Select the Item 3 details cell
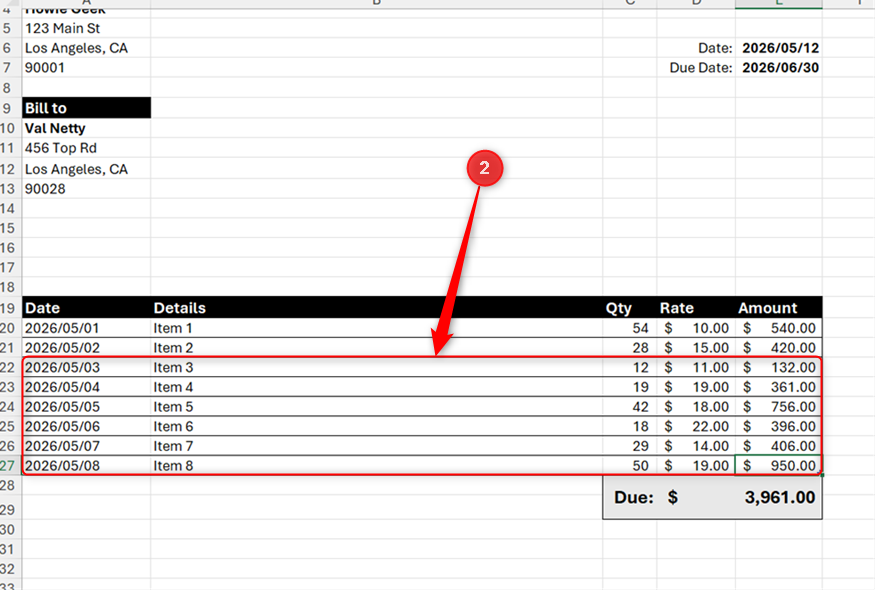The height and width of the screenshot is (590, 875). click(377, 367)
